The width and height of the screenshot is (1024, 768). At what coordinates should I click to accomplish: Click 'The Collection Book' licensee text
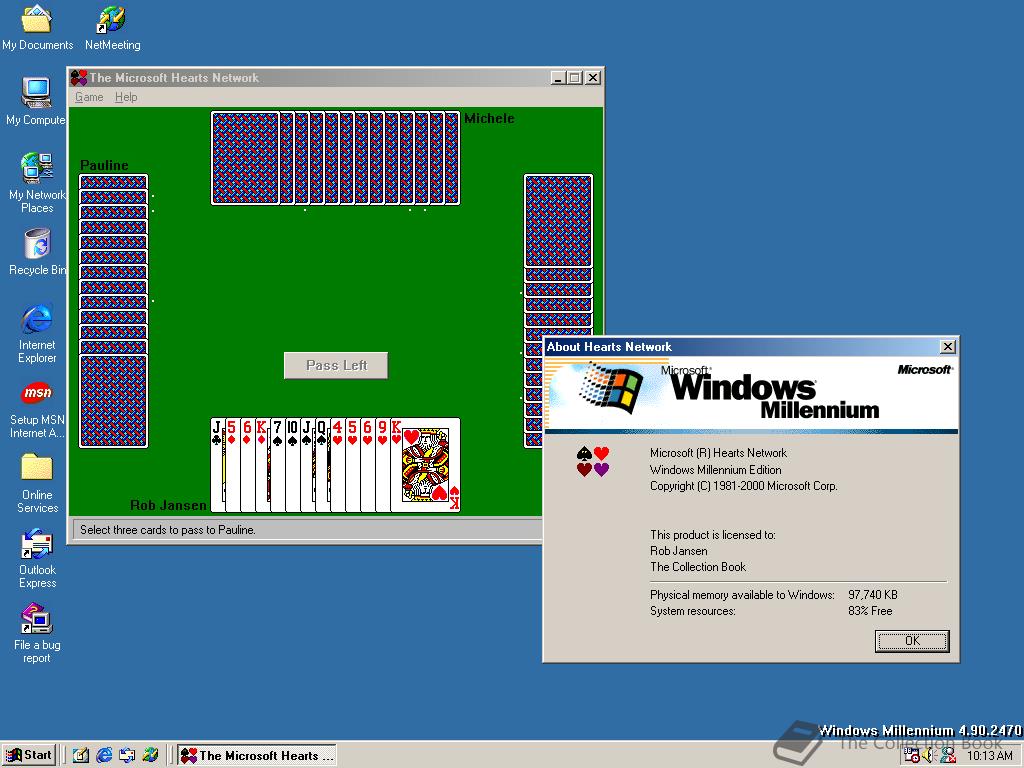[x=697, y=567]
